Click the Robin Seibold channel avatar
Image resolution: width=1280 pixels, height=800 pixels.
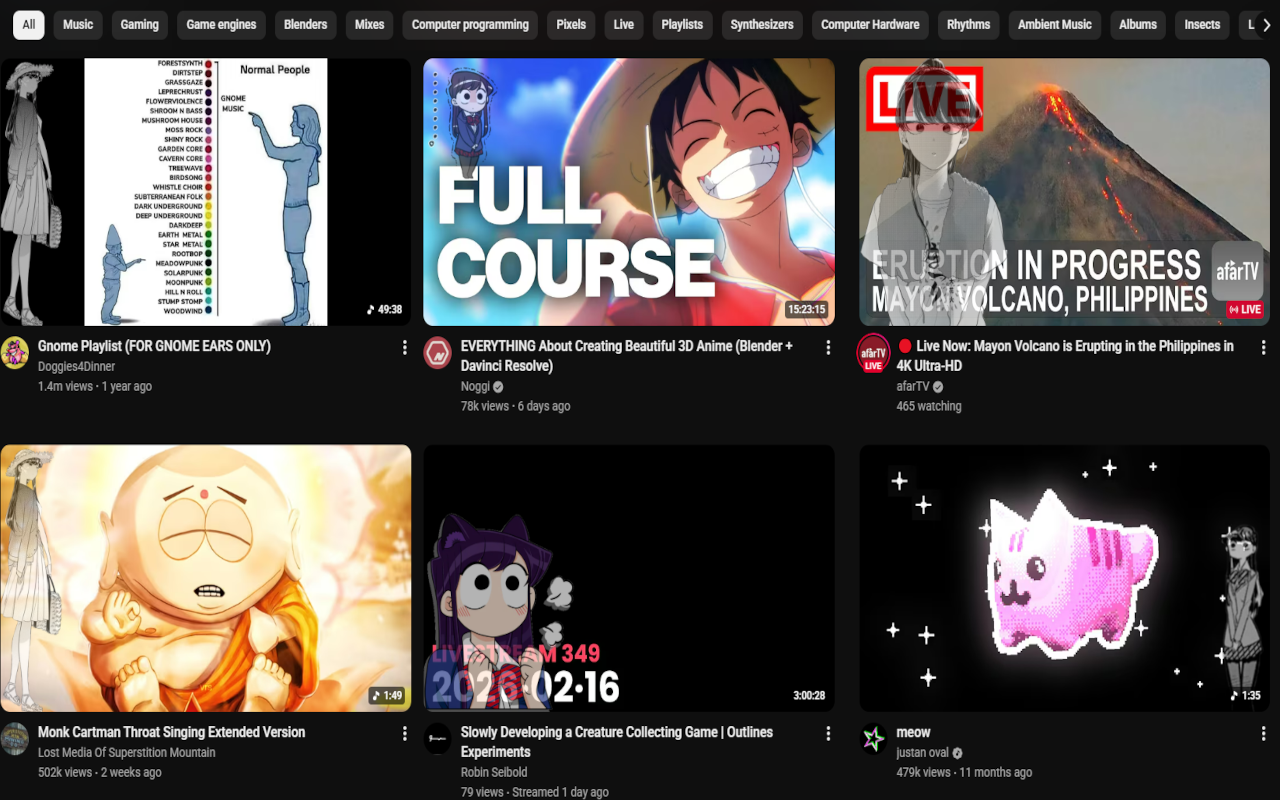click(x=438, y=739)
